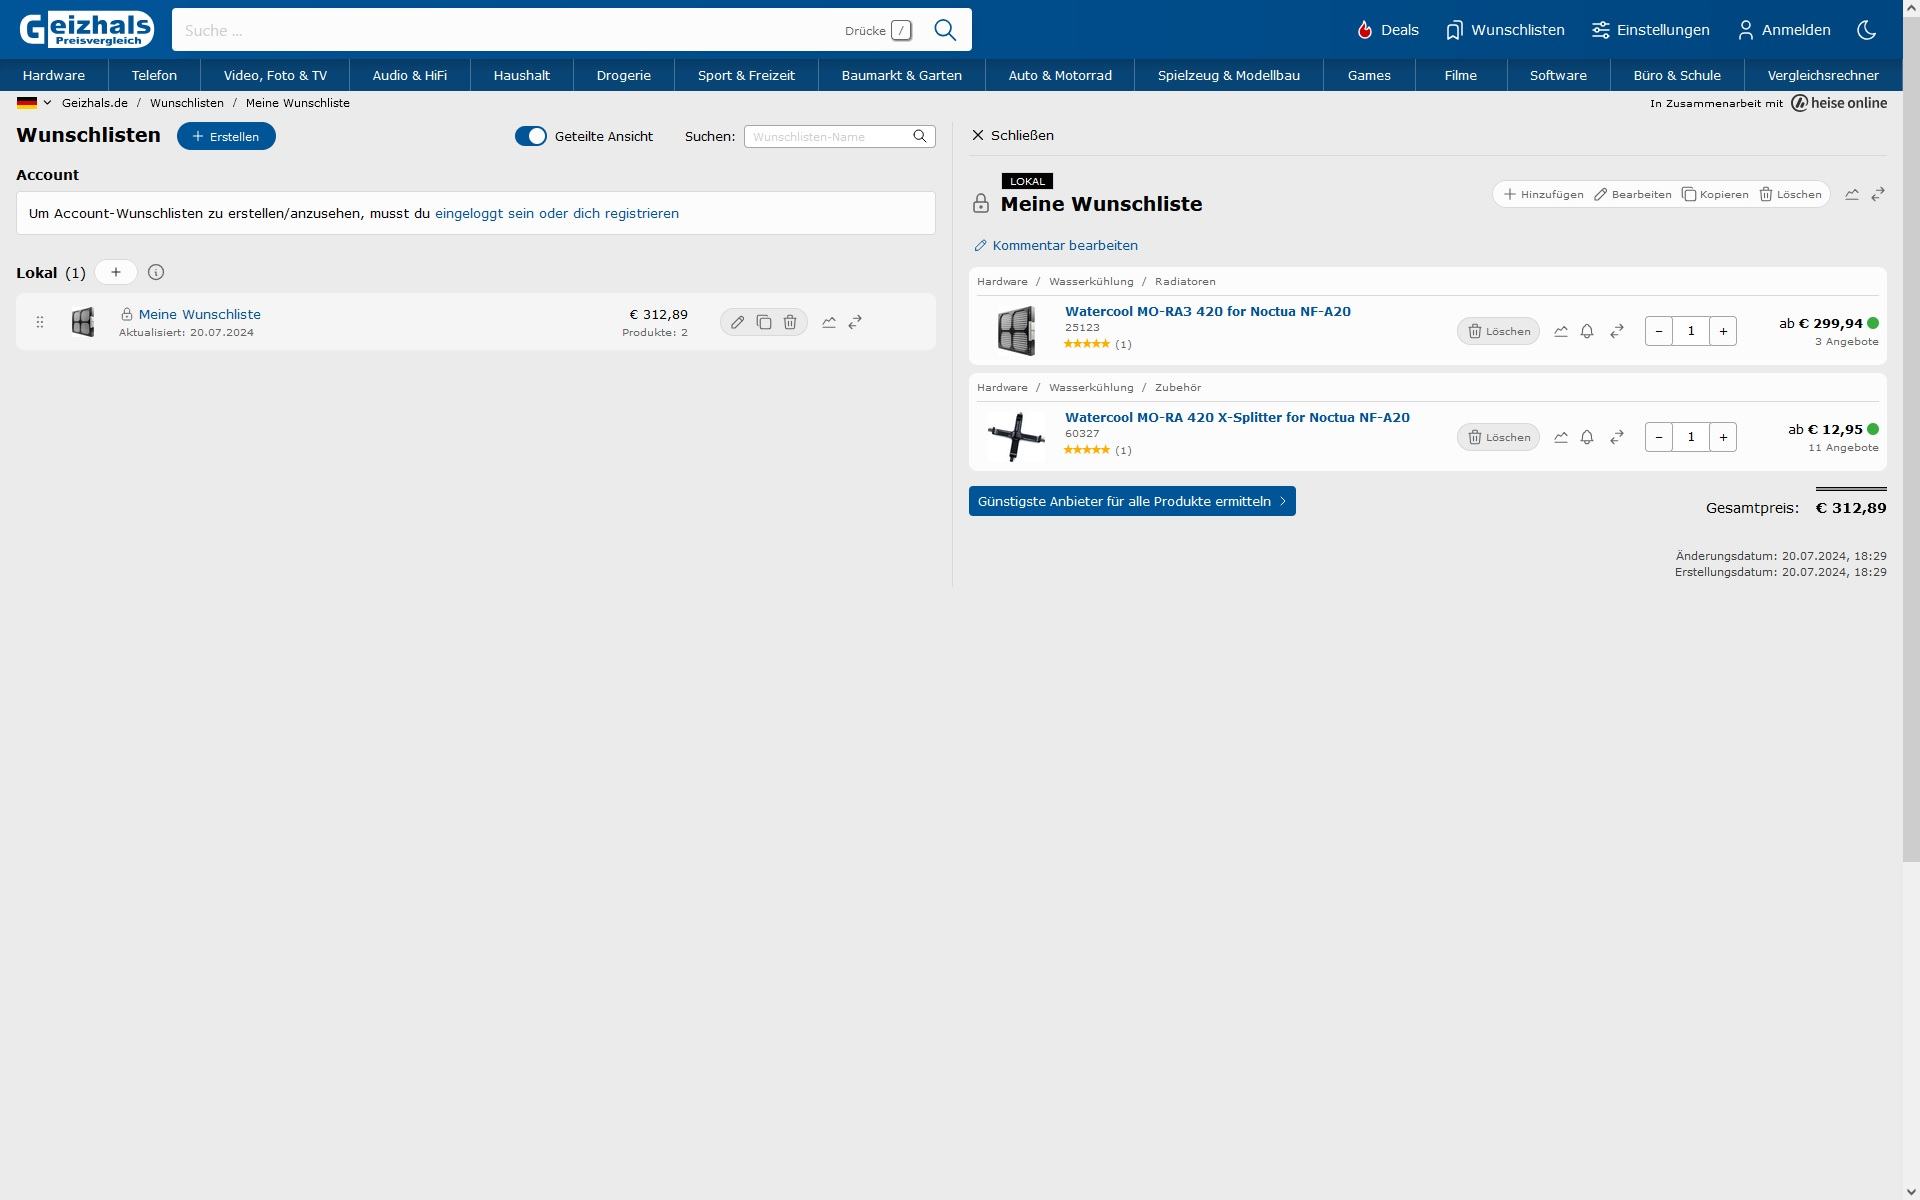Click Günstigste Anbieter für alle Produkte ermitteln
Screen dimensions: 1920x1200
(x=1132, y=501)
